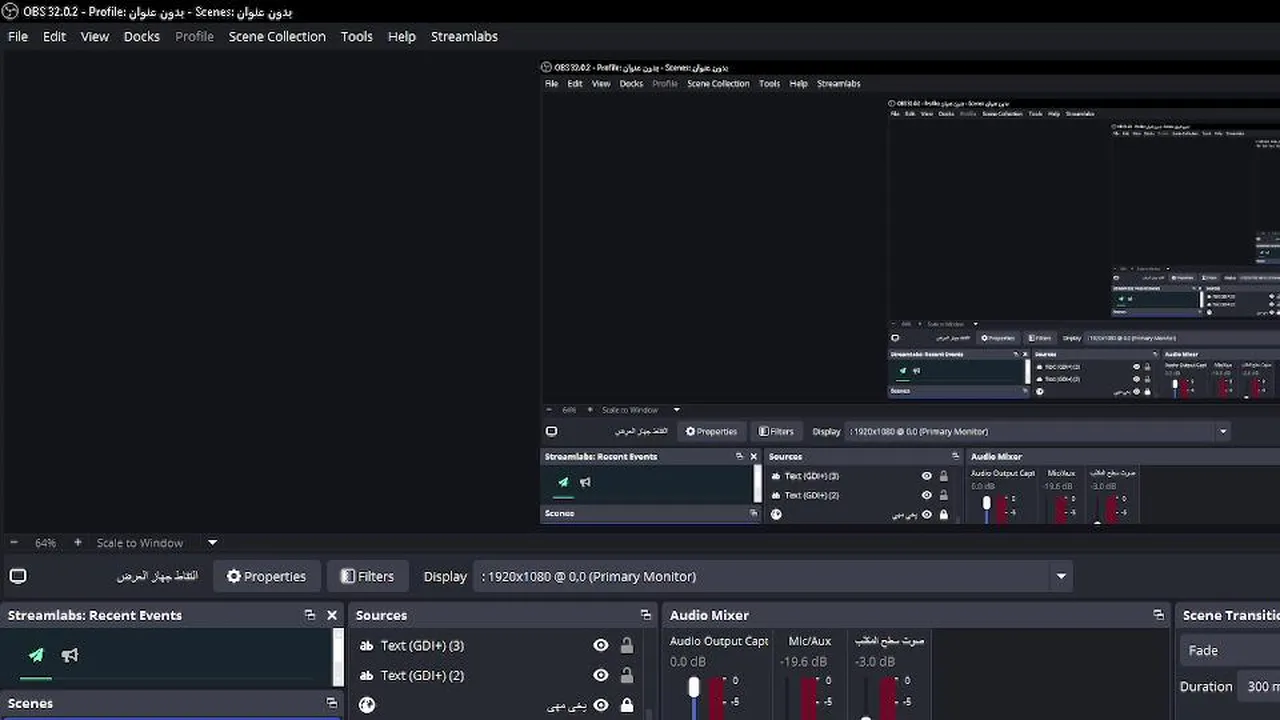This screenshot has height=720, width=1280.
Task: Open the View menu
Action: tap(95, 36)
